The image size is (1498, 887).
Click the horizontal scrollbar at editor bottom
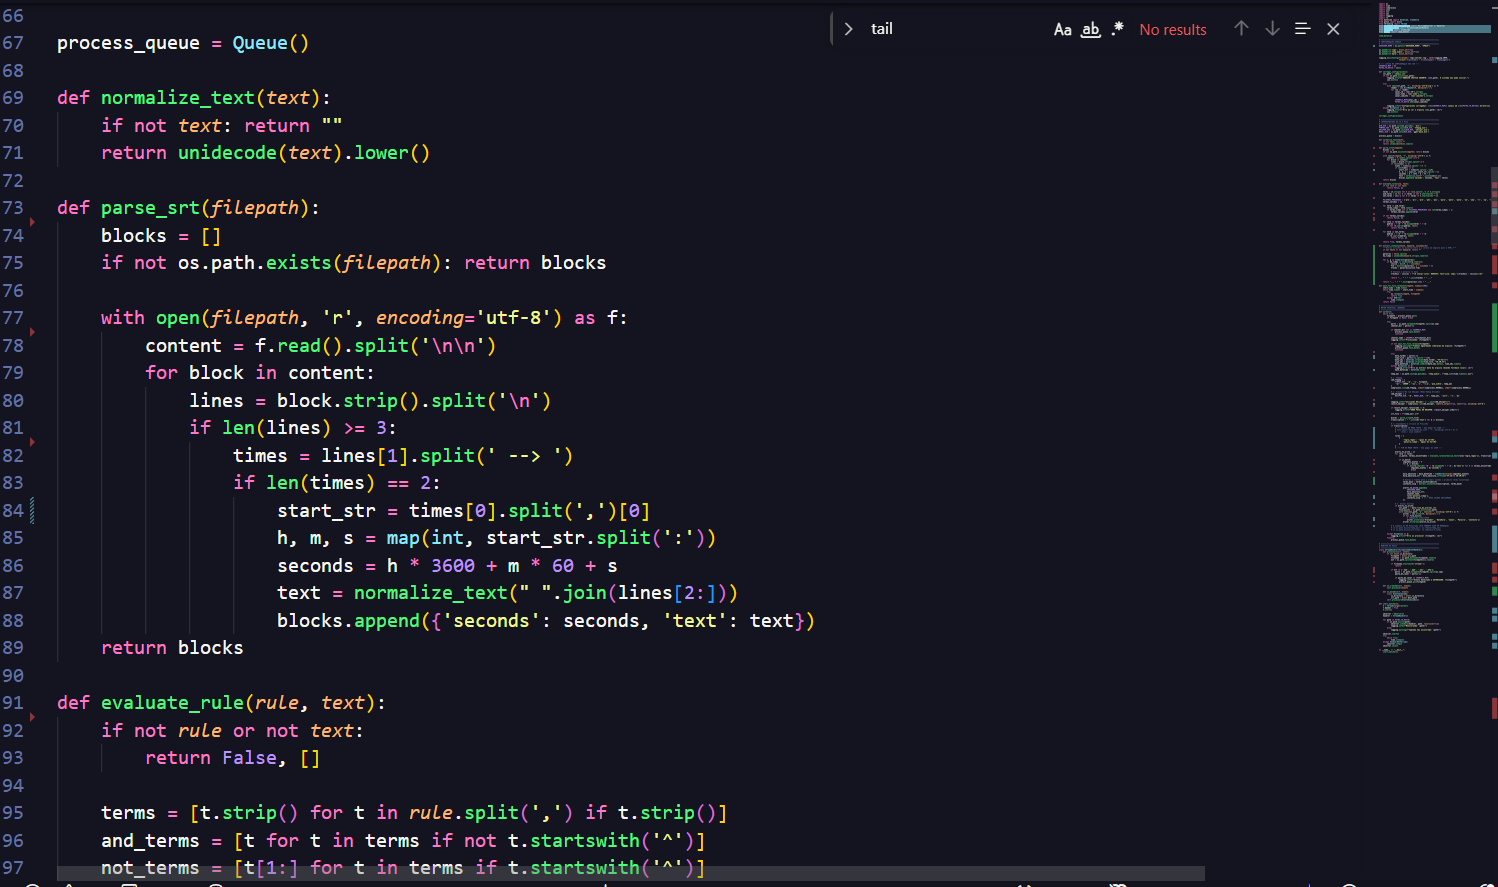(630, 874)
